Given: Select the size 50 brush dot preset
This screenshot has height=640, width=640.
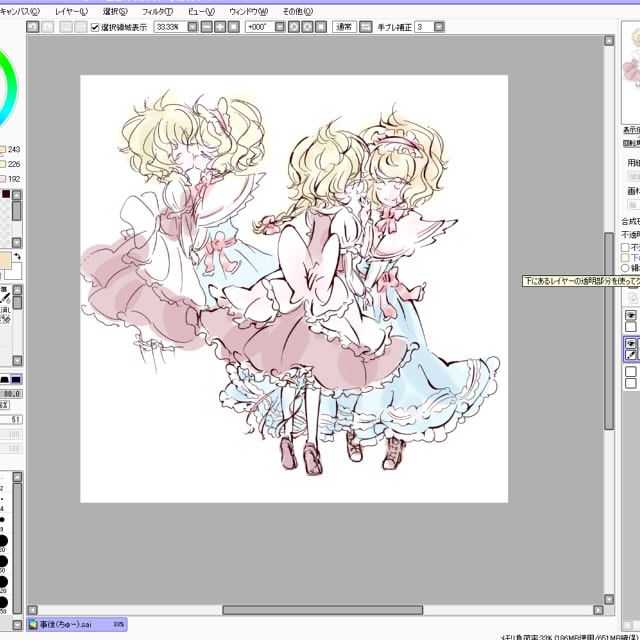Looking at the screenshot, I should (3, 561).
